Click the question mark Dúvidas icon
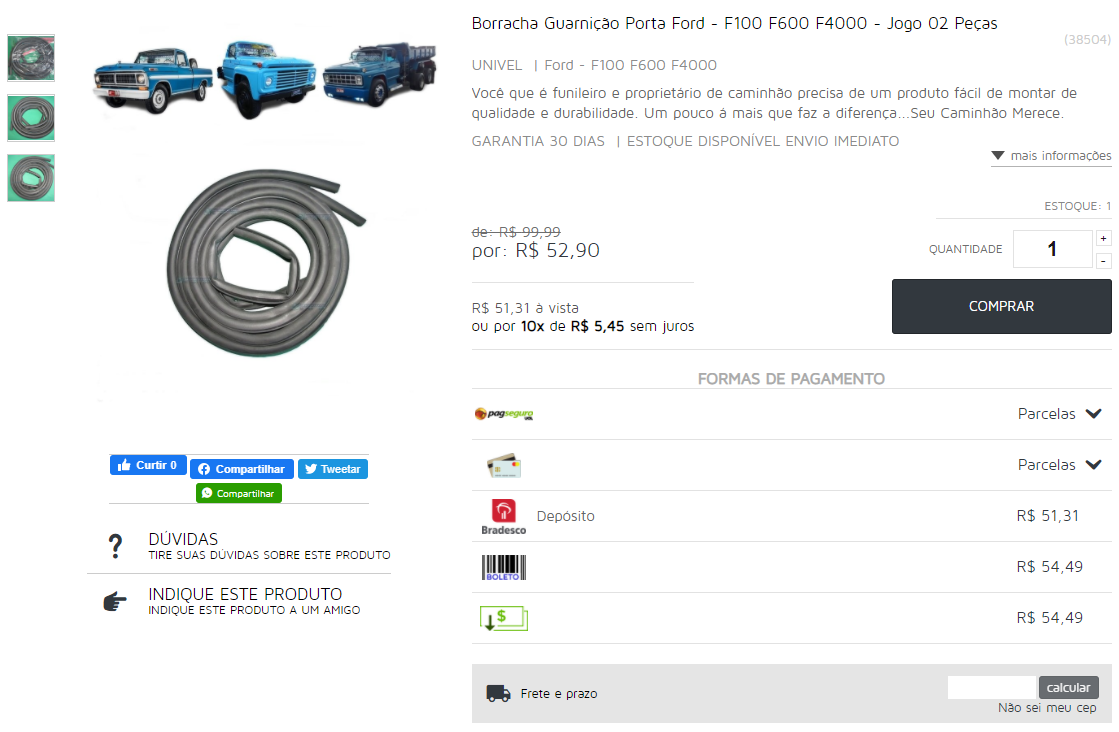 116,546
